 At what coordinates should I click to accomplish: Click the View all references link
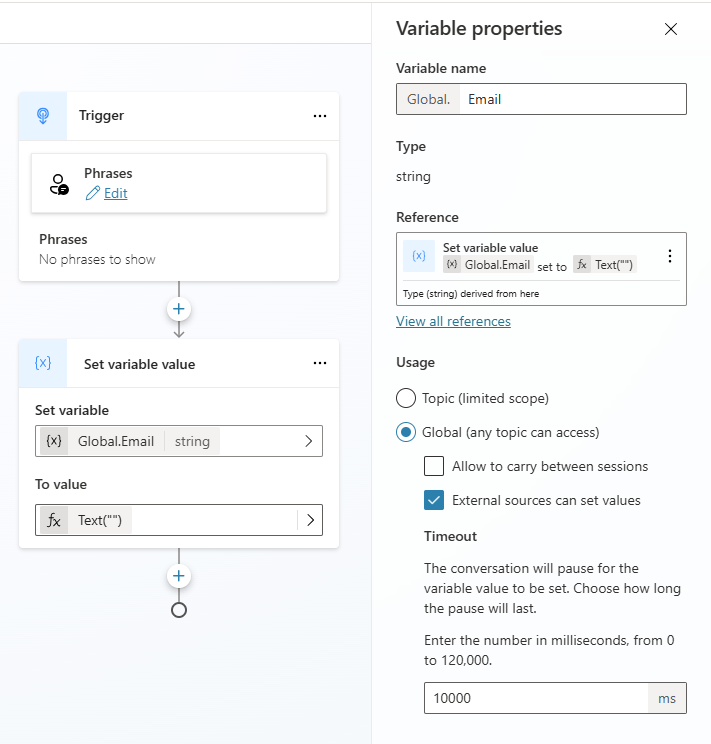tap(453, 321)
